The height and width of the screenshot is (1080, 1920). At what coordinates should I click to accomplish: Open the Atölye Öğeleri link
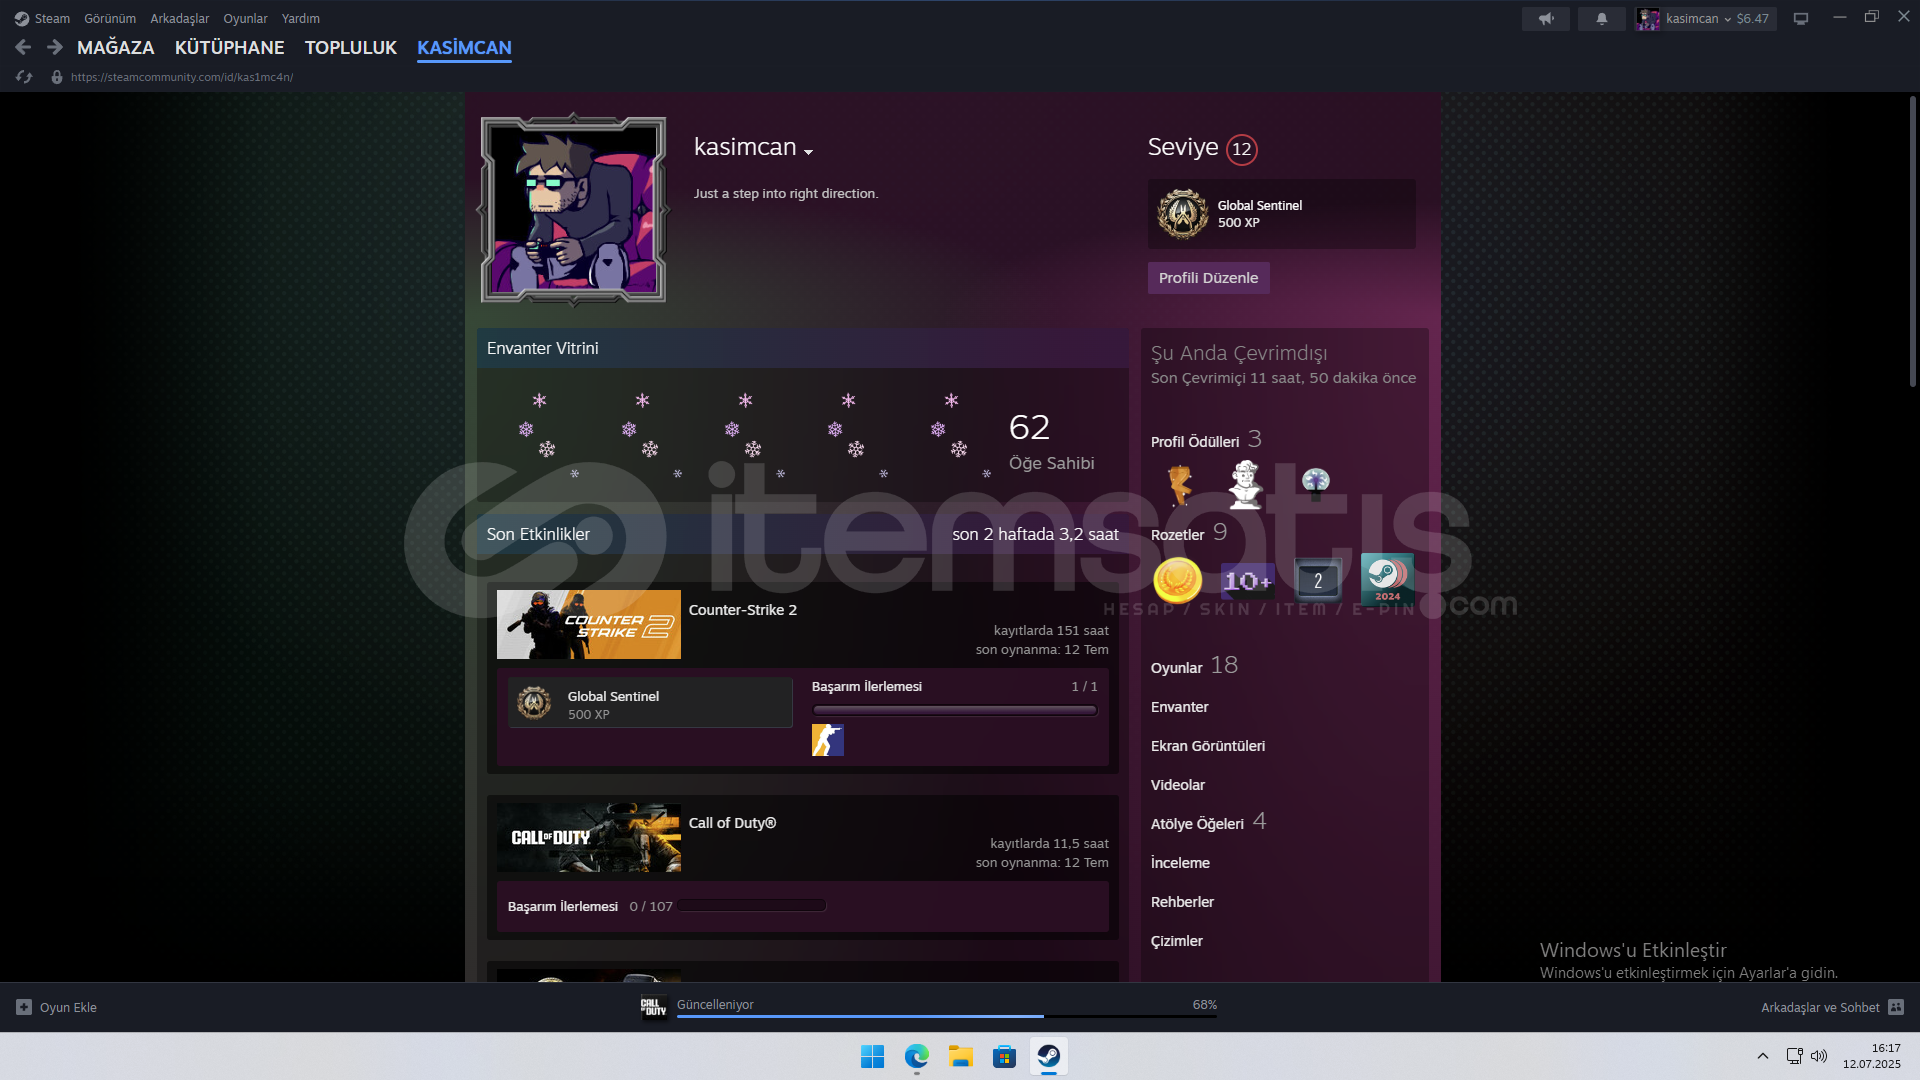1198,824
